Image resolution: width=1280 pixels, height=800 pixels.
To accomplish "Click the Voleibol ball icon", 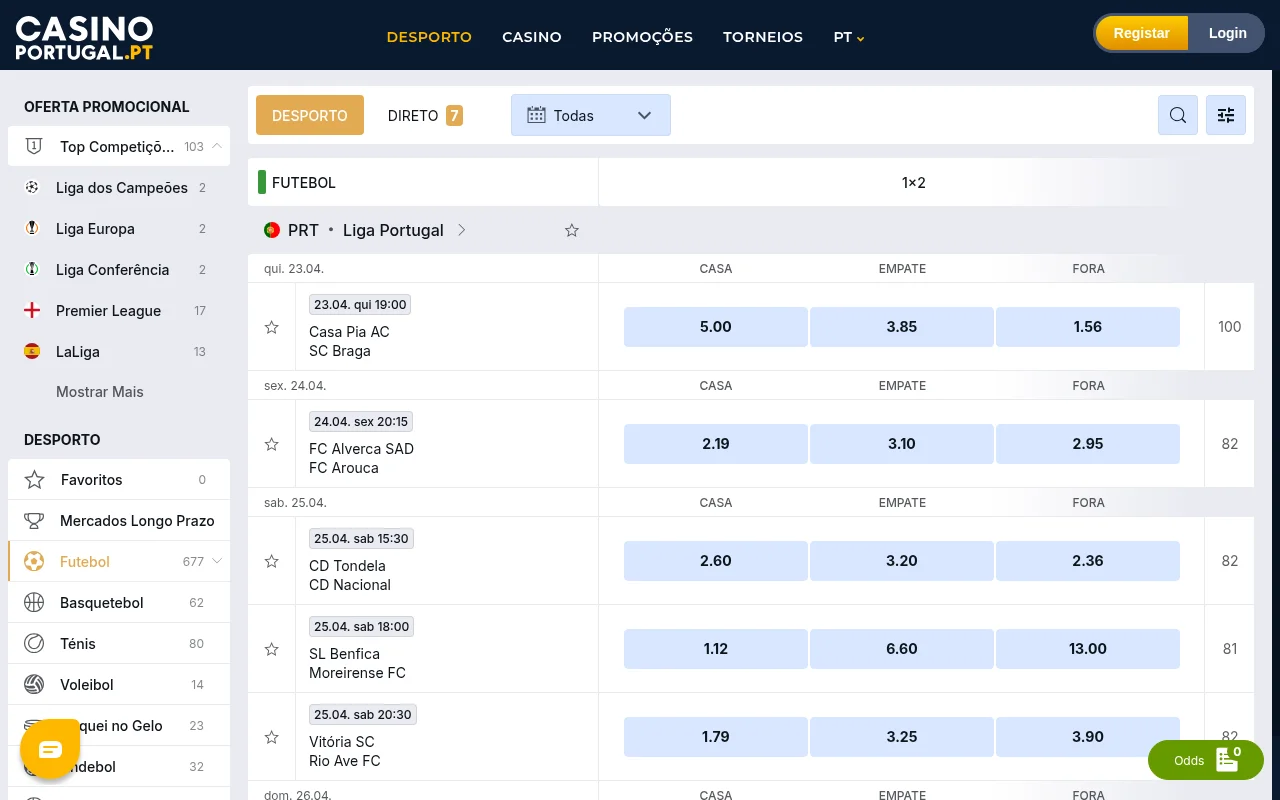I will pyautogui.click(x=34, y=685).
